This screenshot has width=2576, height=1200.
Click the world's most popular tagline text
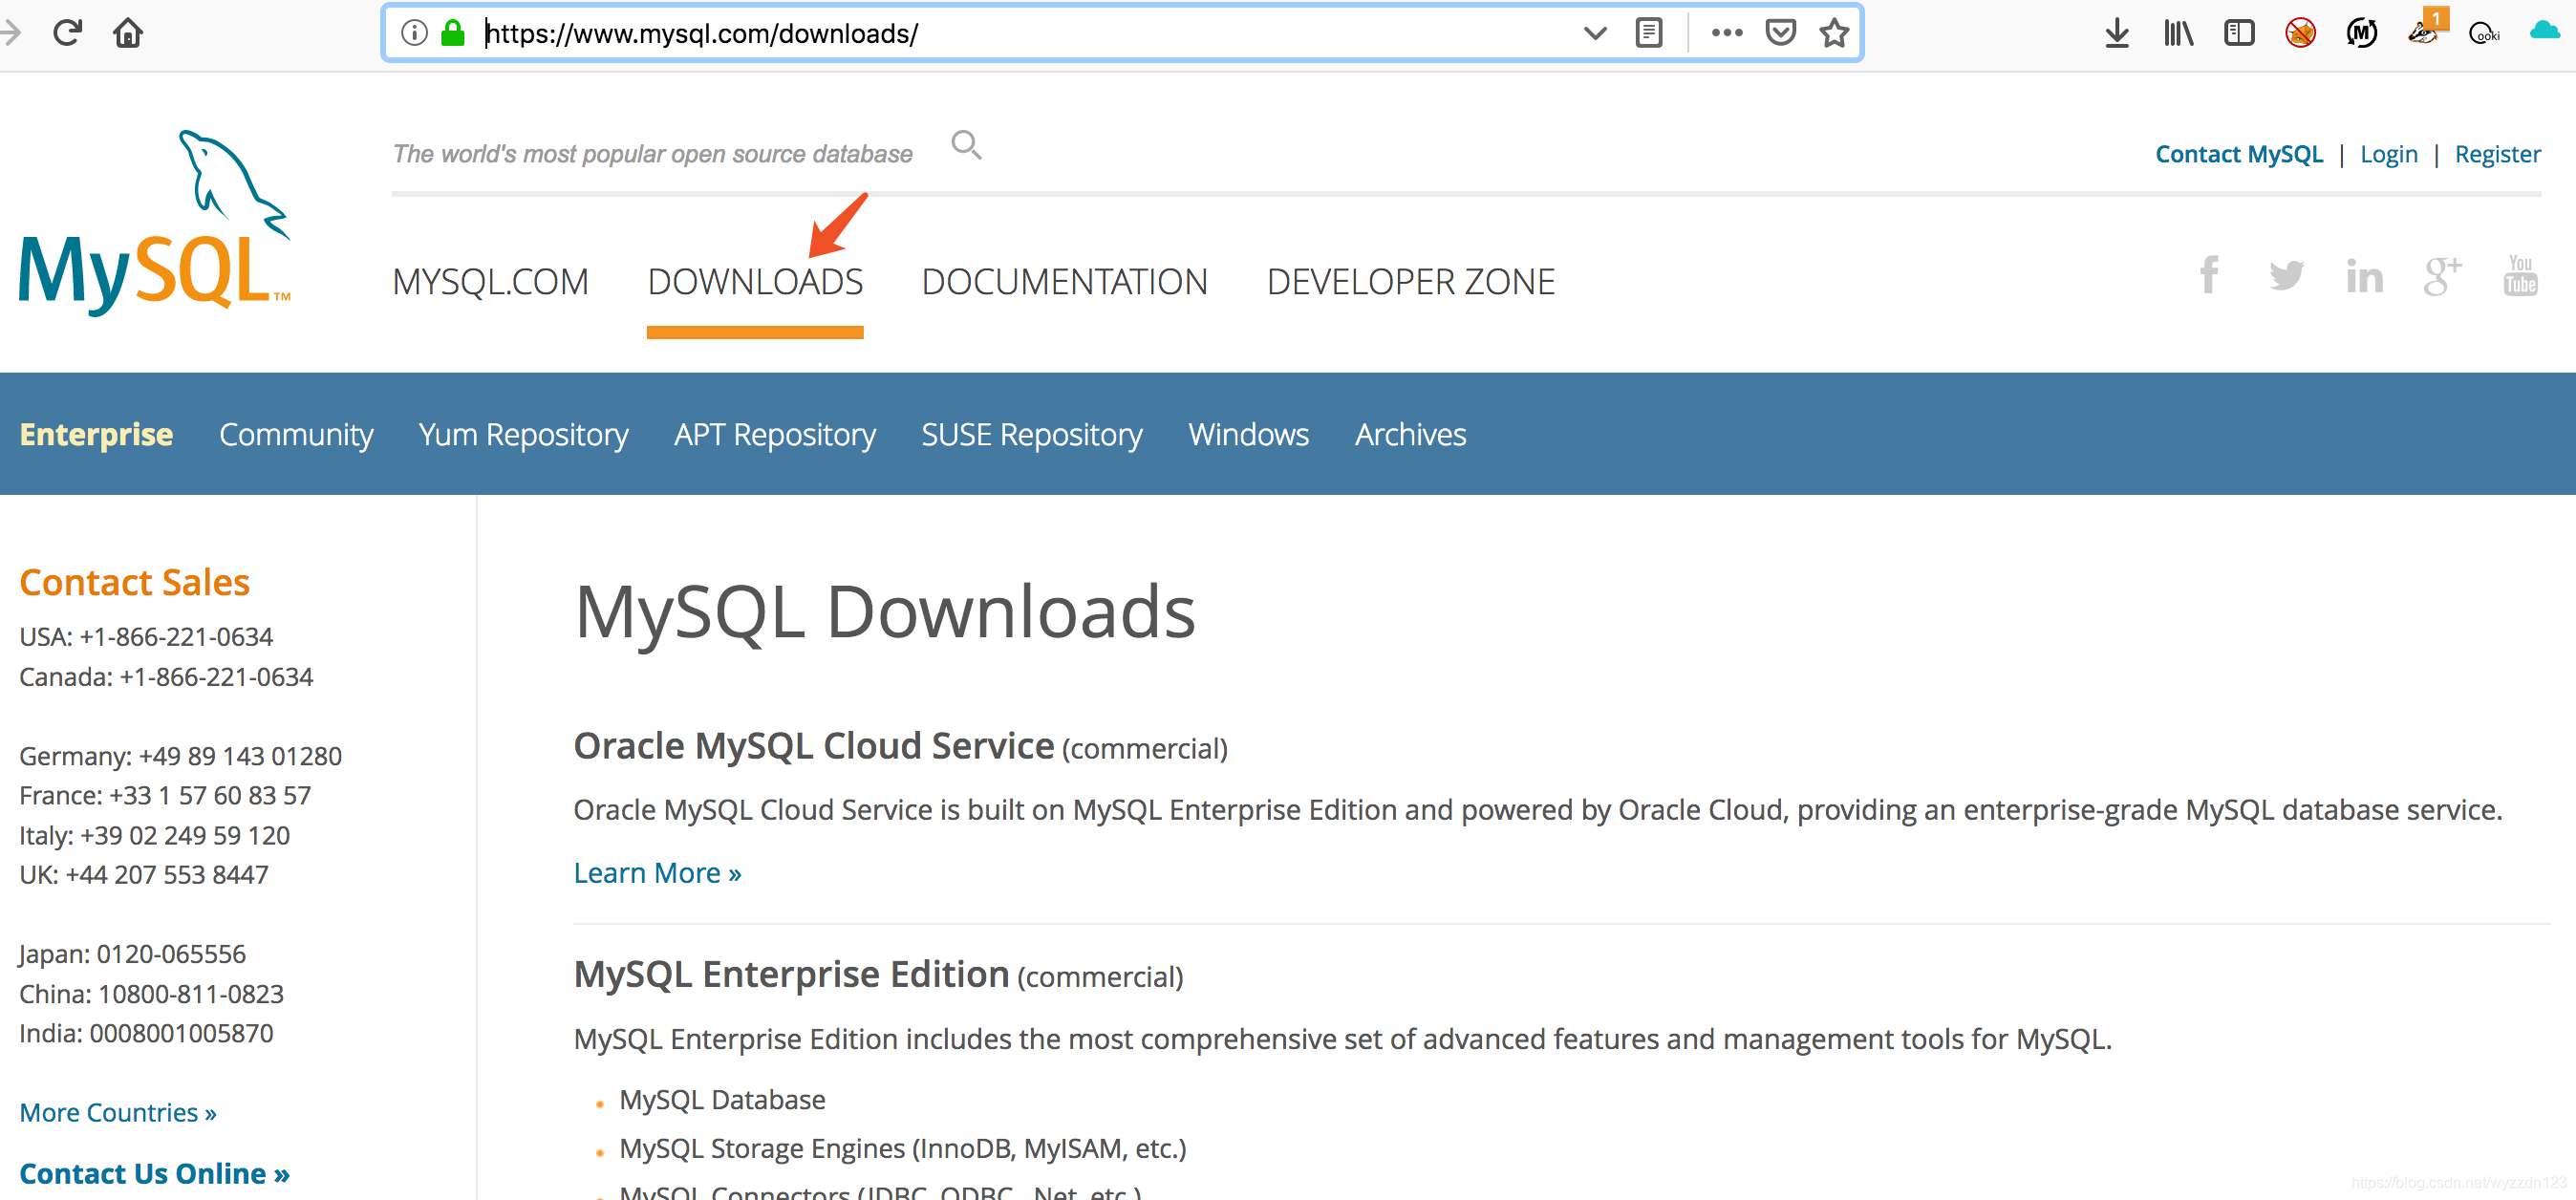pos(652,154)
